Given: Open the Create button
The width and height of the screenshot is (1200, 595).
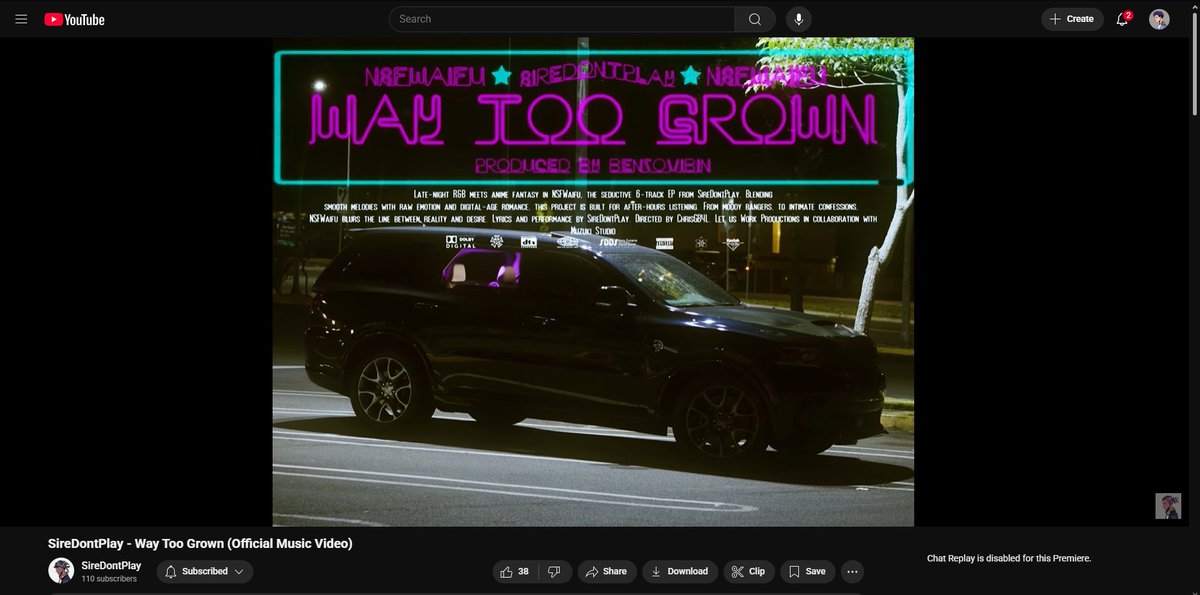Looking at the screenshot, I should pyautogui.click(x=1072, y=19).
